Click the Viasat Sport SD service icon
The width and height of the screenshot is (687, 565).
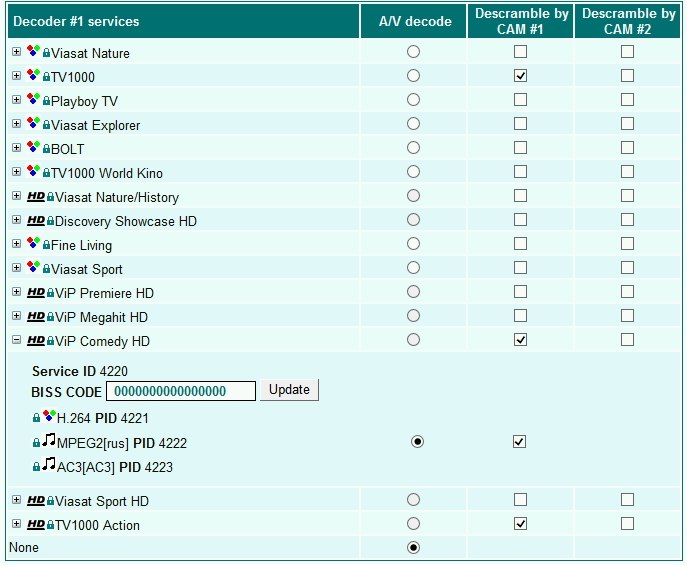pos(33,267)
